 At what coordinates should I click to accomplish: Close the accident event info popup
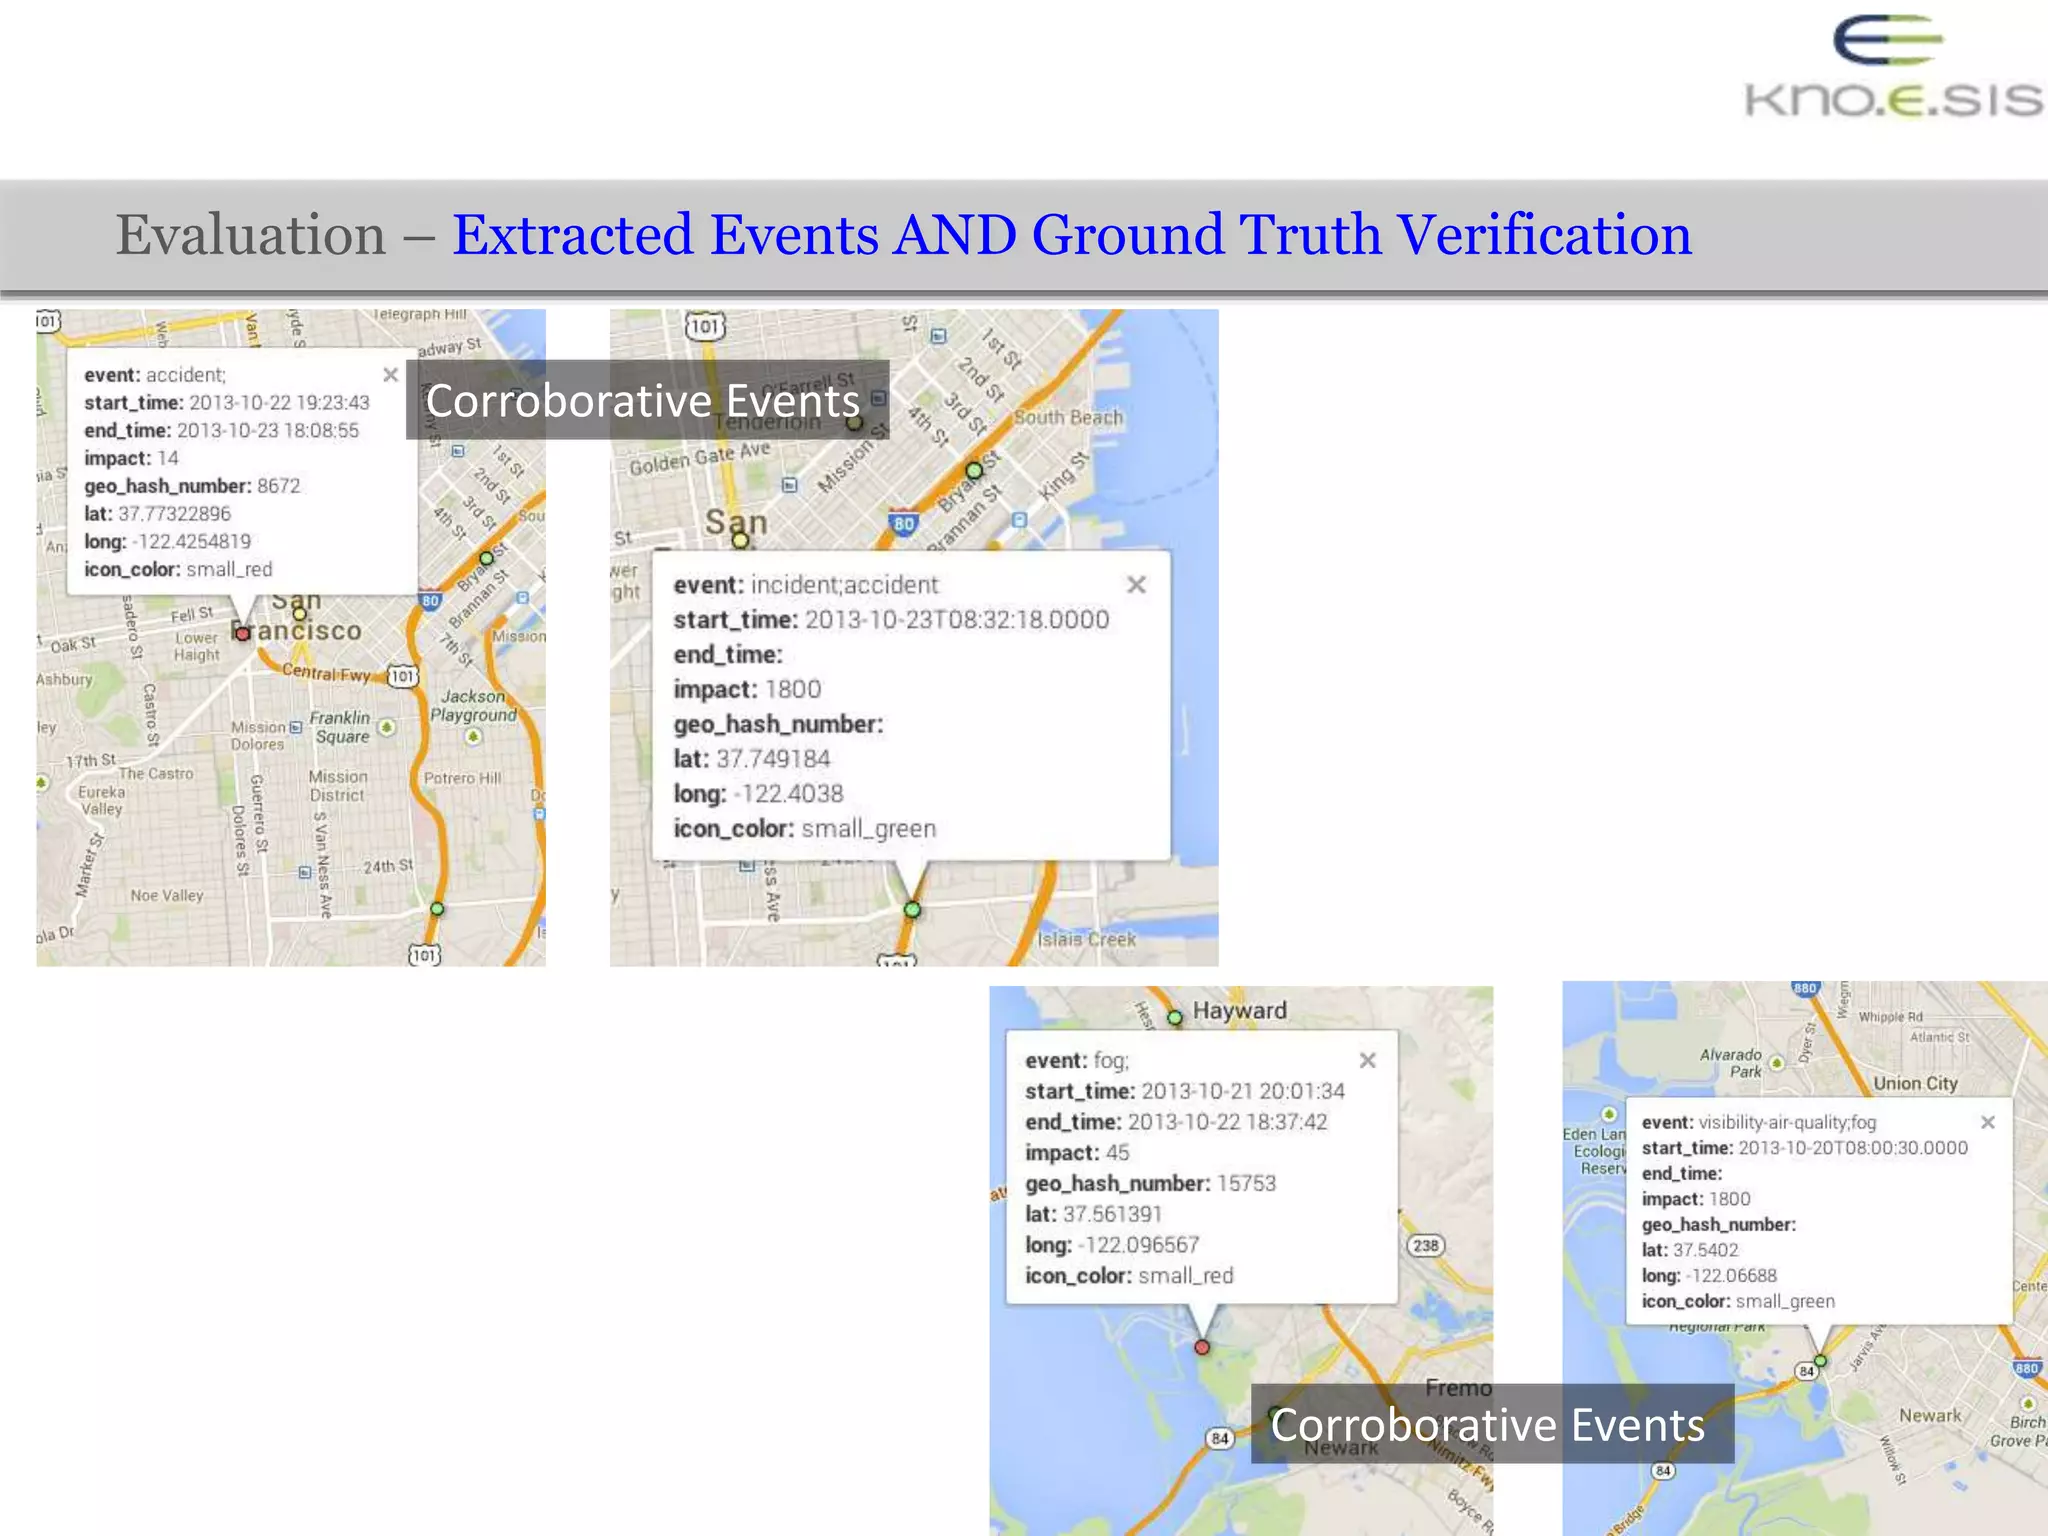tap(390, 375)
